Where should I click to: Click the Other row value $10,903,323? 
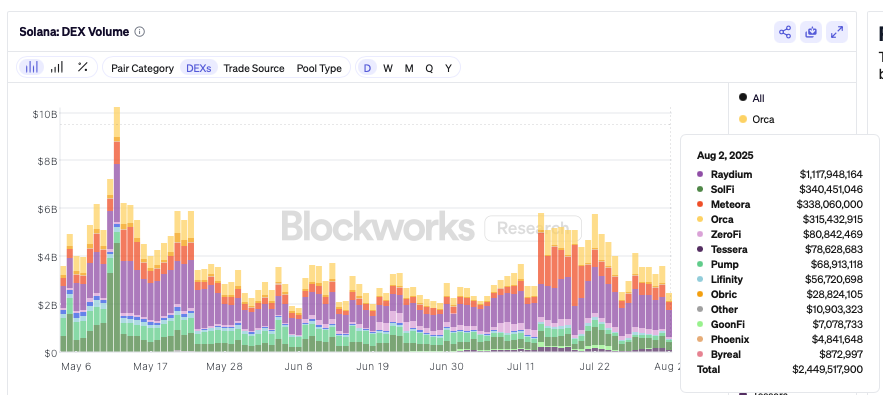835,309
